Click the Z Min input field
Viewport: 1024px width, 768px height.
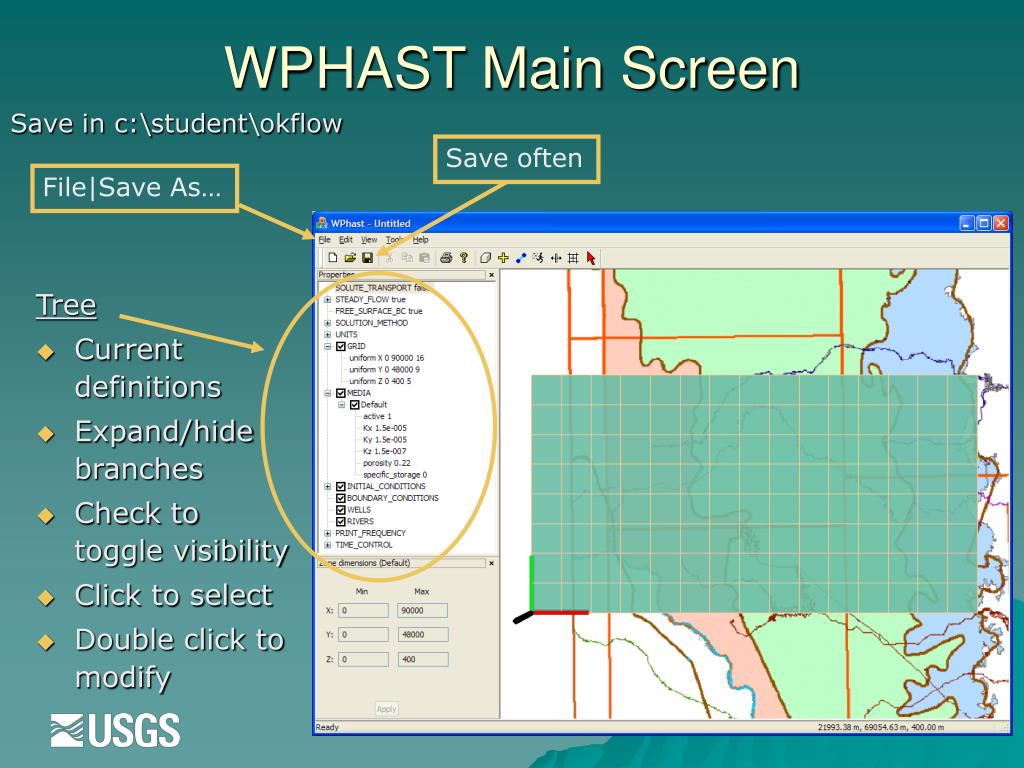point(363,660)
